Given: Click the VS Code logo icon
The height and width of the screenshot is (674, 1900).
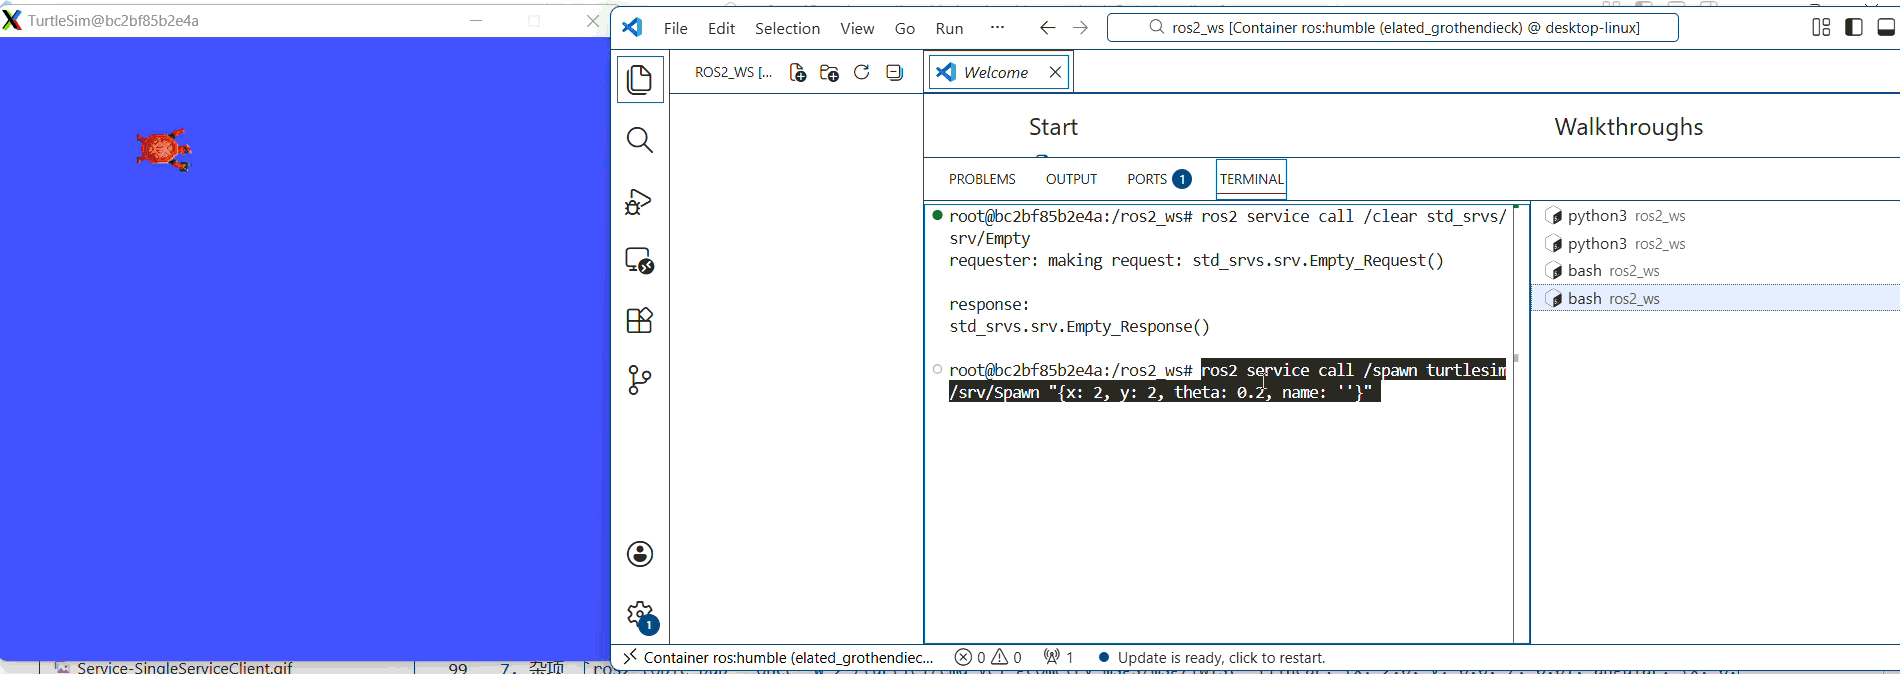Looking at the screenshot, I should click(632, 27).
